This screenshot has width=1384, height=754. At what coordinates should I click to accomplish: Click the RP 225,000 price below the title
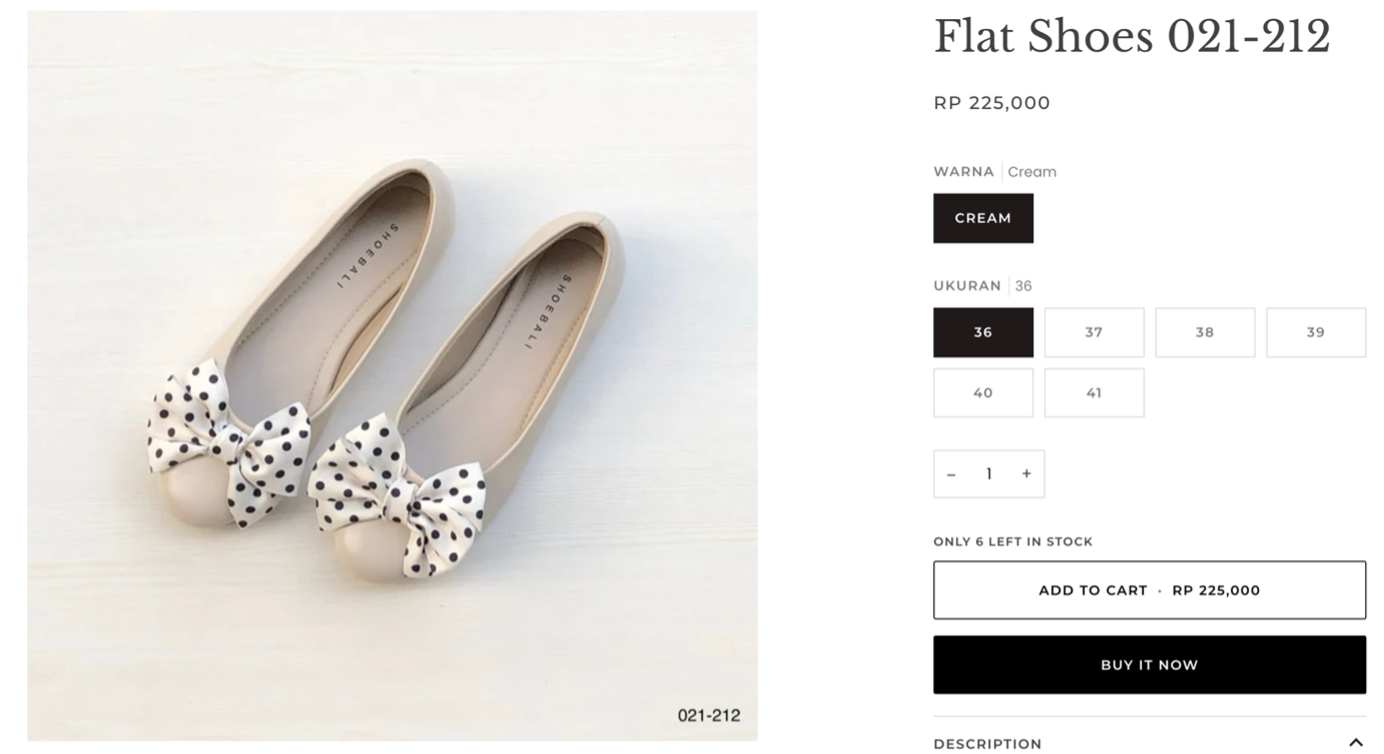991,103
